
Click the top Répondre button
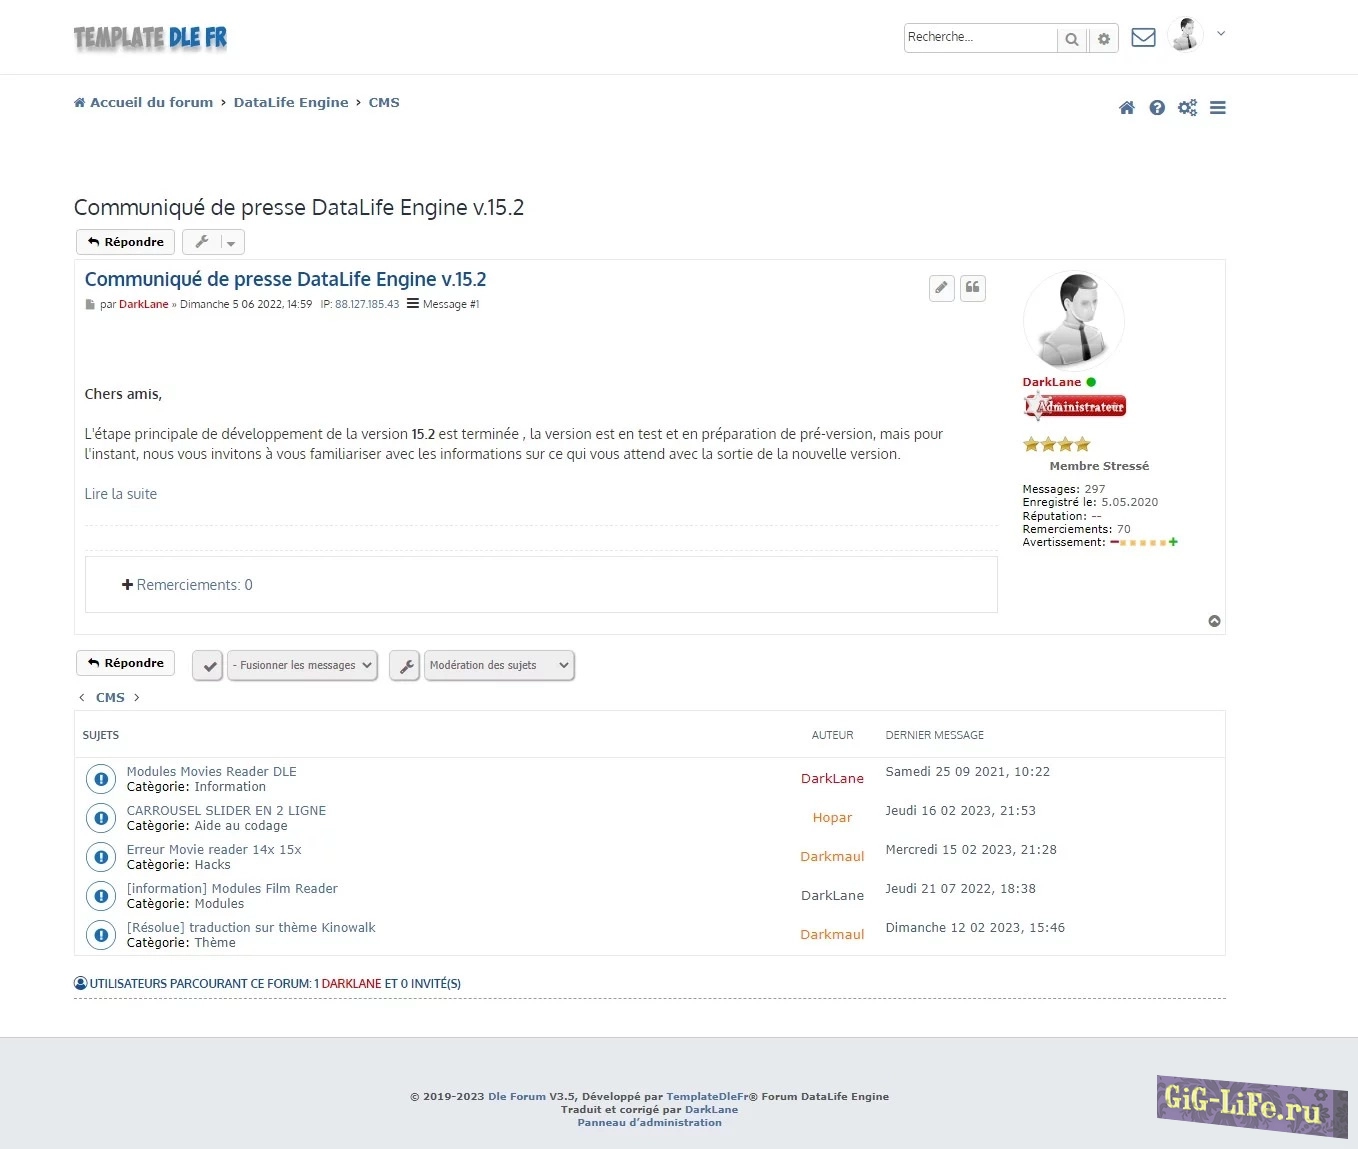click(126, 242)
